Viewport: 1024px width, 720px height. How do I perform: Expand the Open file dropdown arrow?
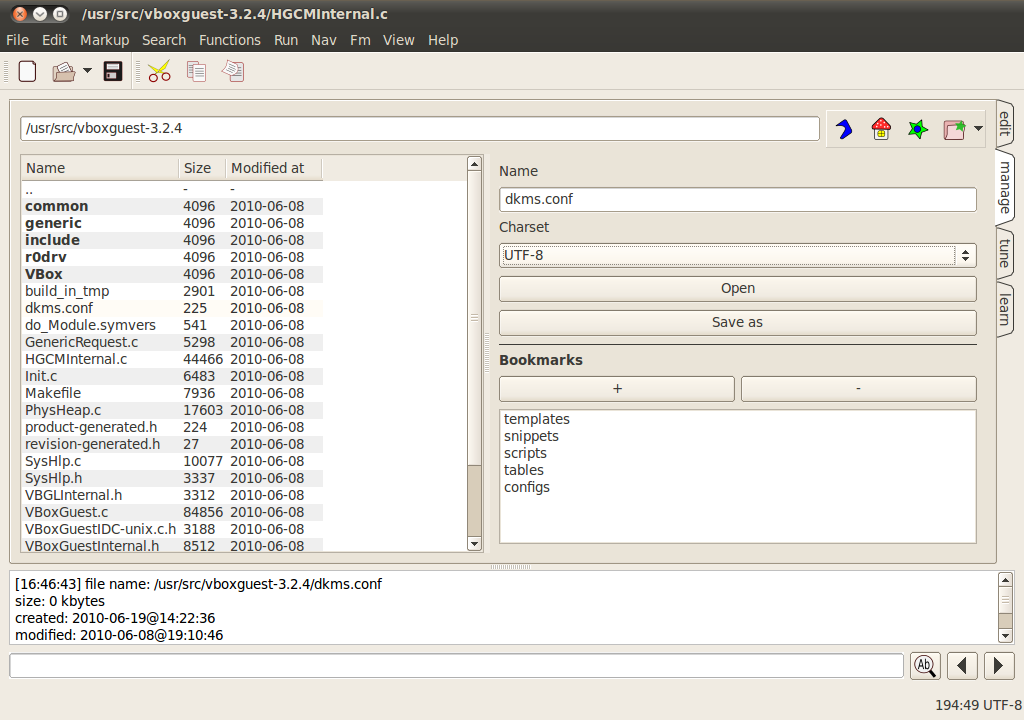tap(88, 71)
